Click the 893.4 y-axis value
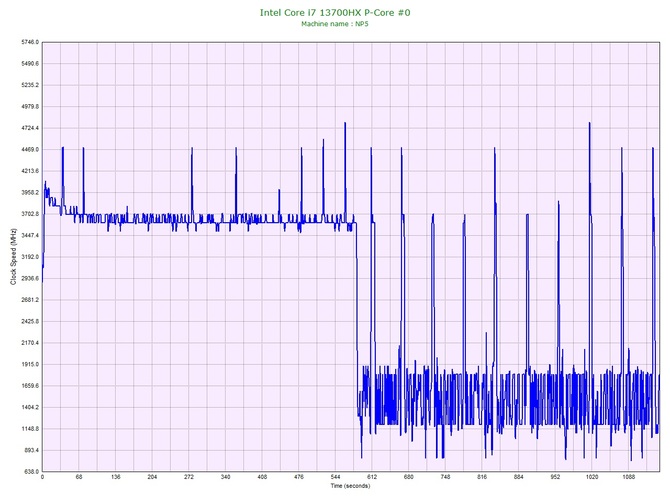 point(31,450)
